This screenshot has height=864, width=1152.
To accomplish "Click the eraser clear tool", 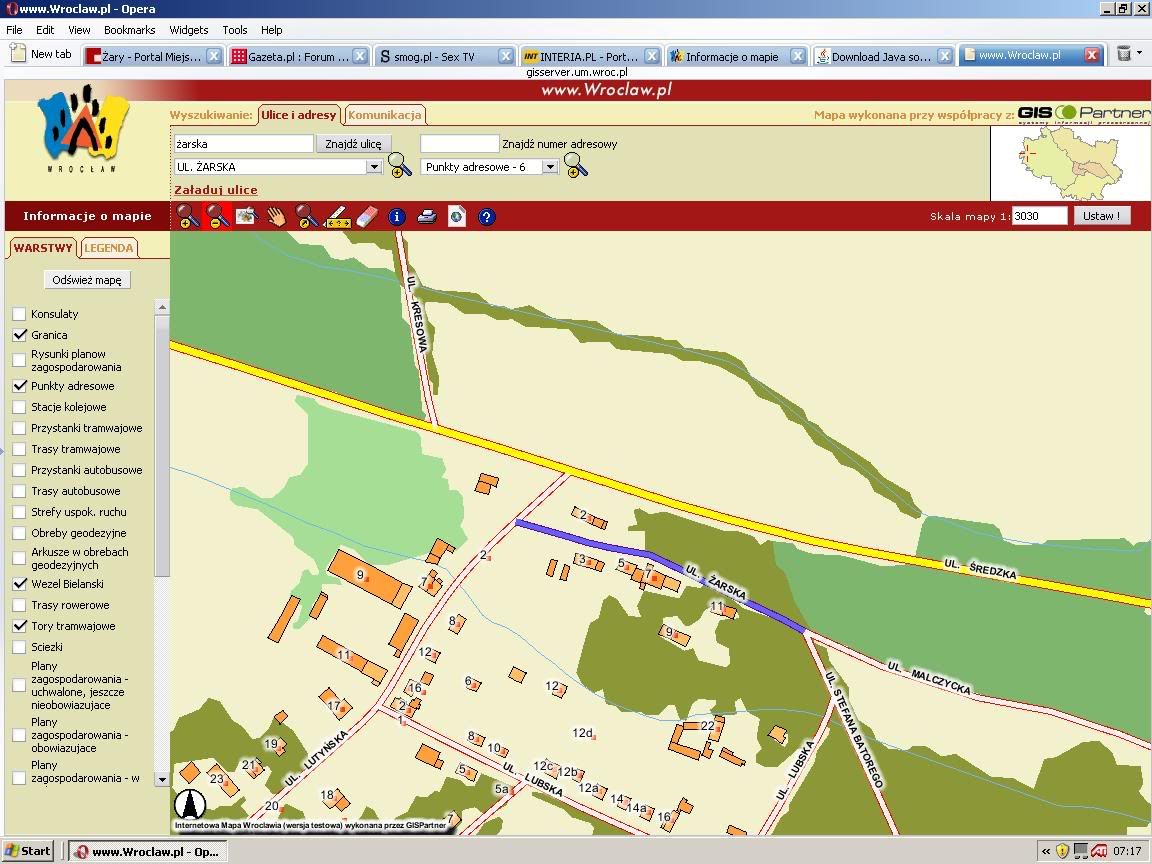I will [367, 216].
